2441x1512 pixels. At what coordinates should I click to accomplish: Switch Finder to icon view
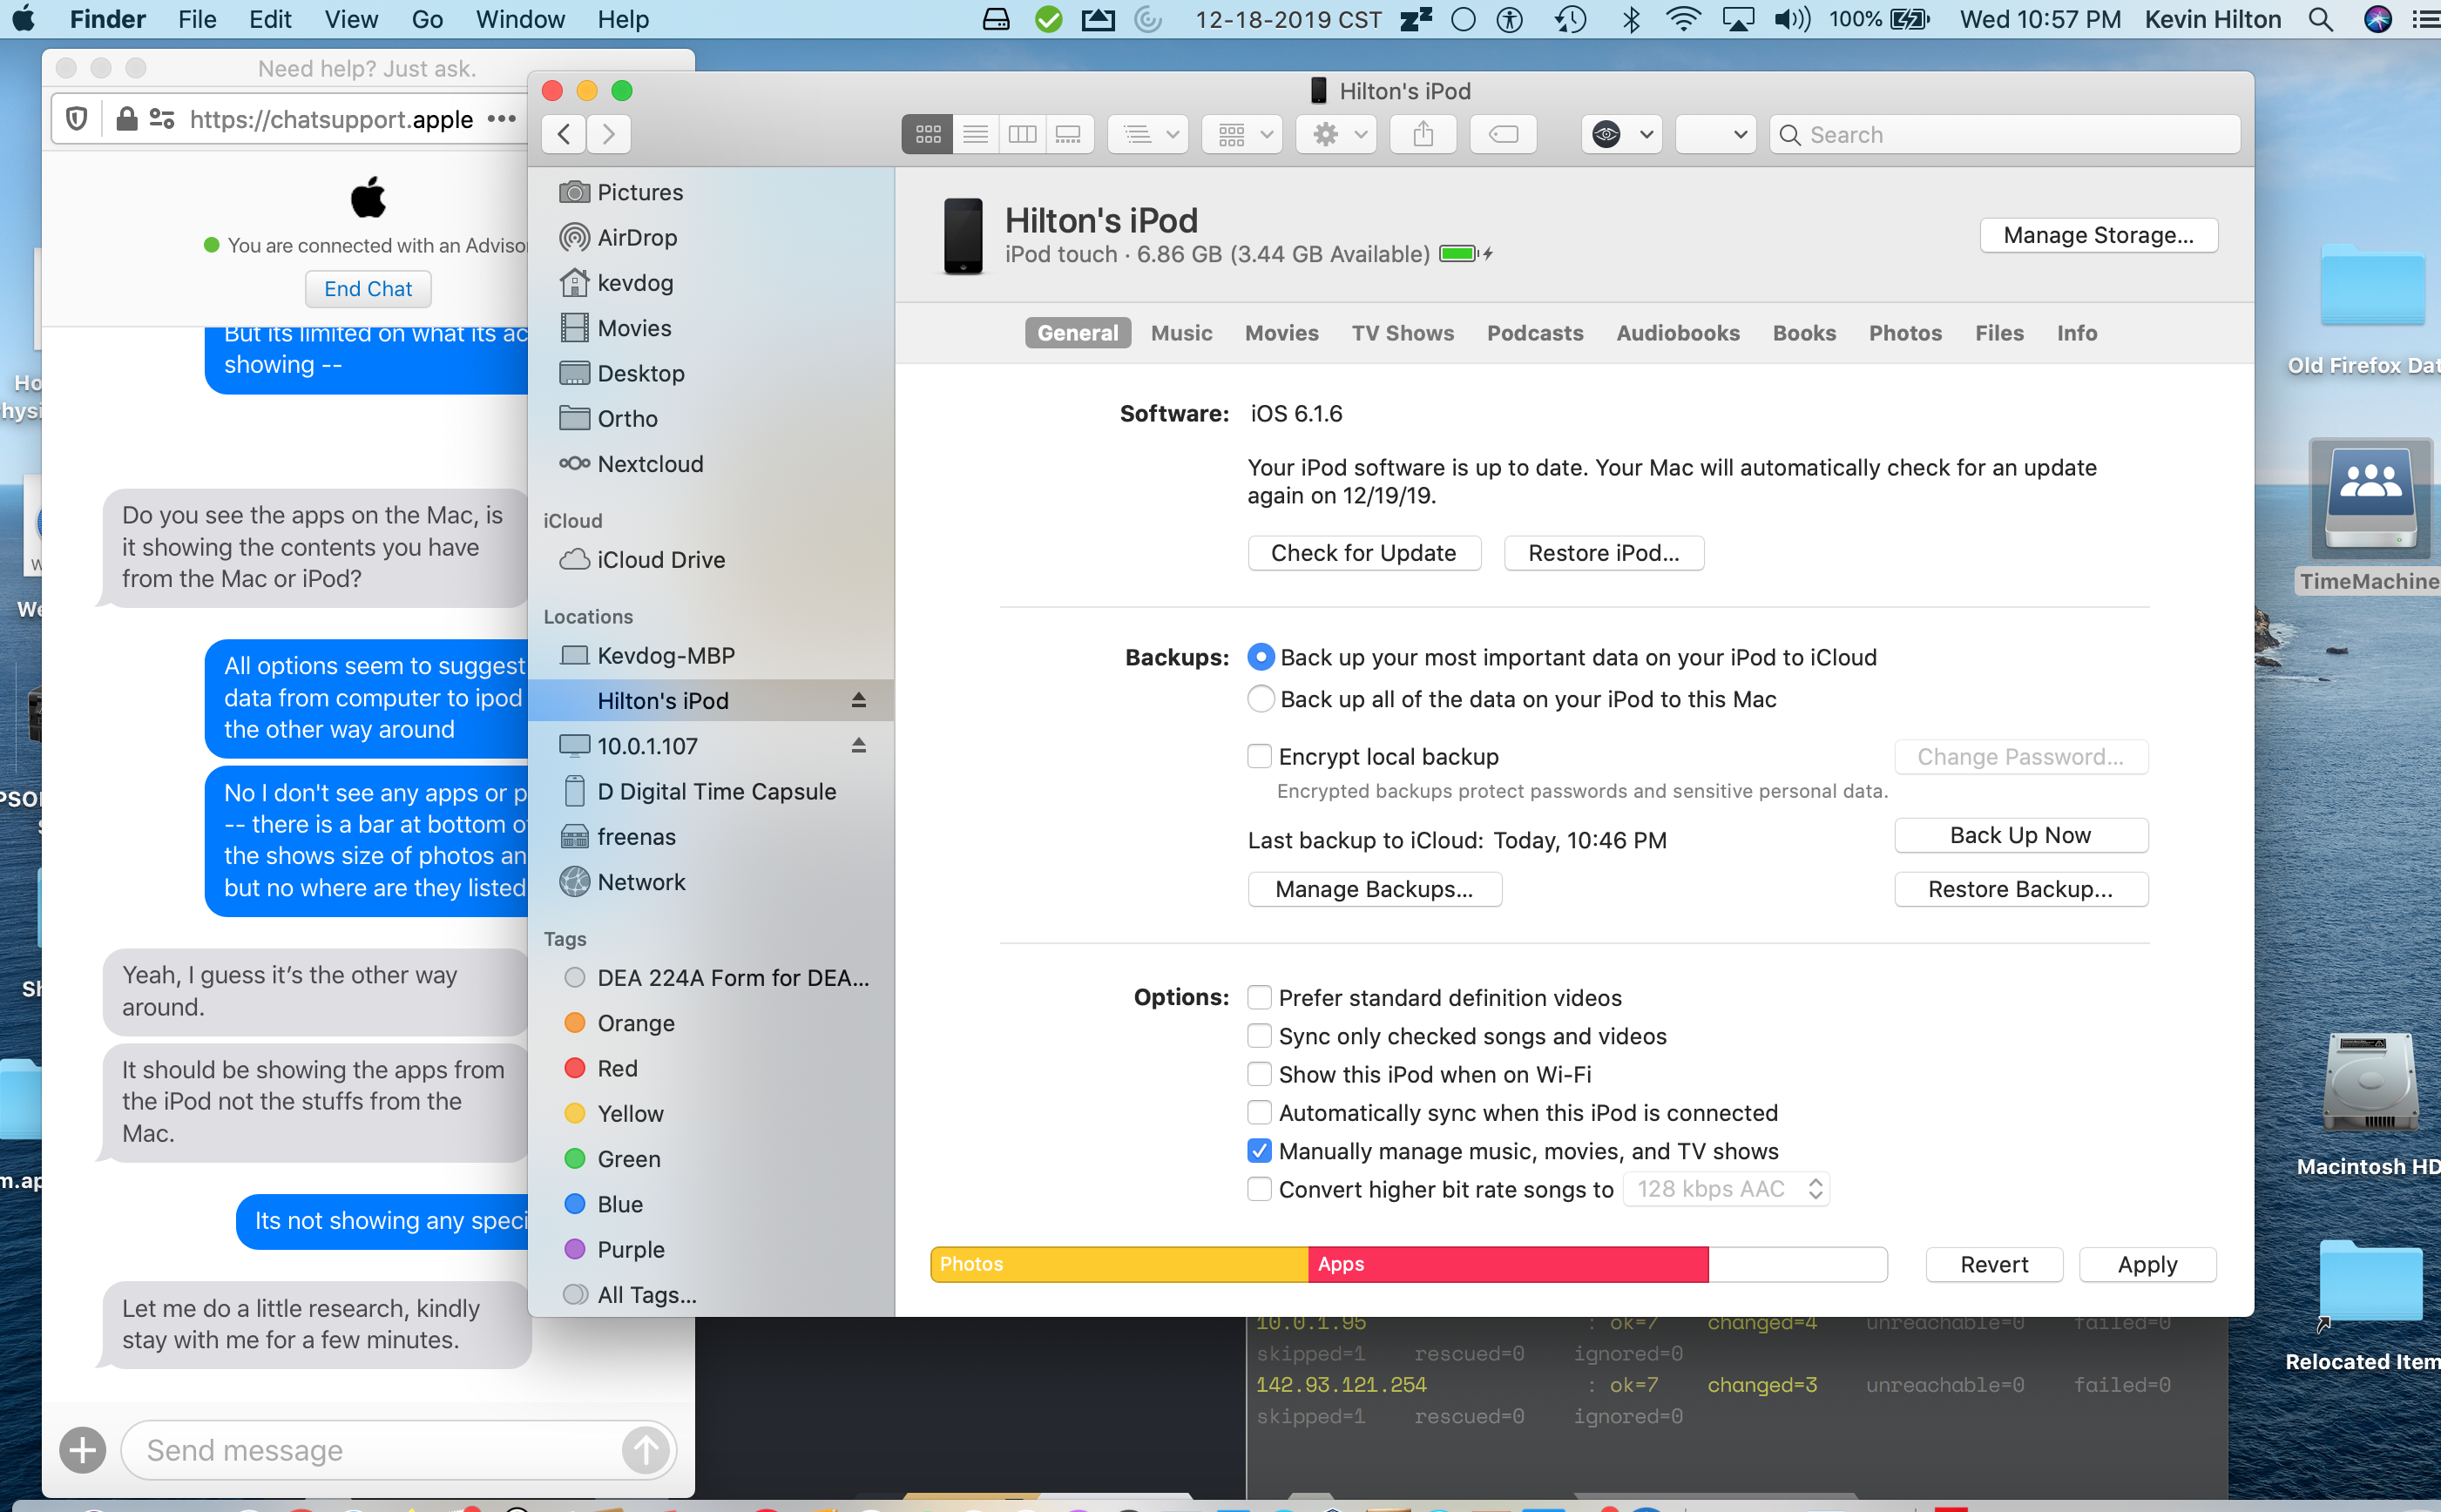click(x=927, y=134)
